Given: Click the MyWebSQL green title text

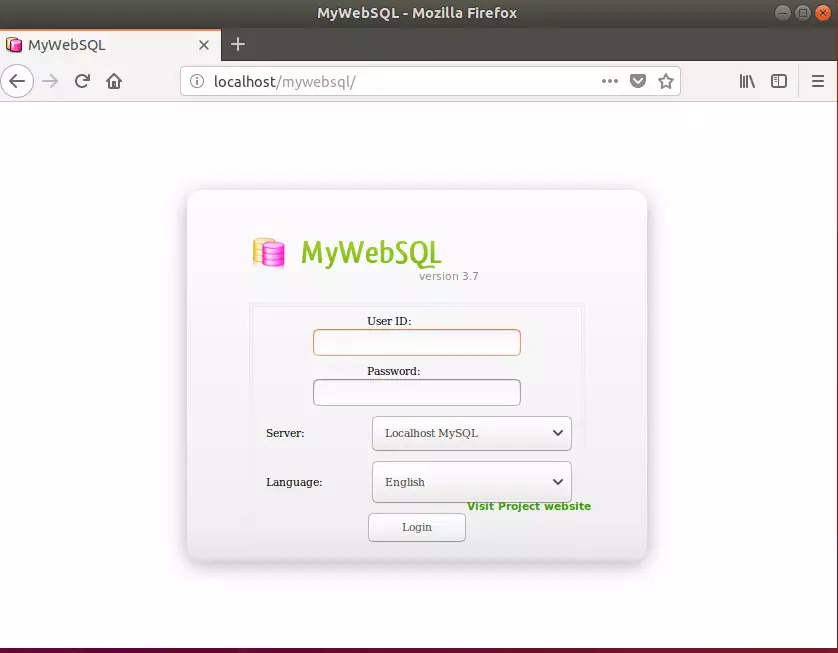Looking at the screenshot, I should 371,253.
